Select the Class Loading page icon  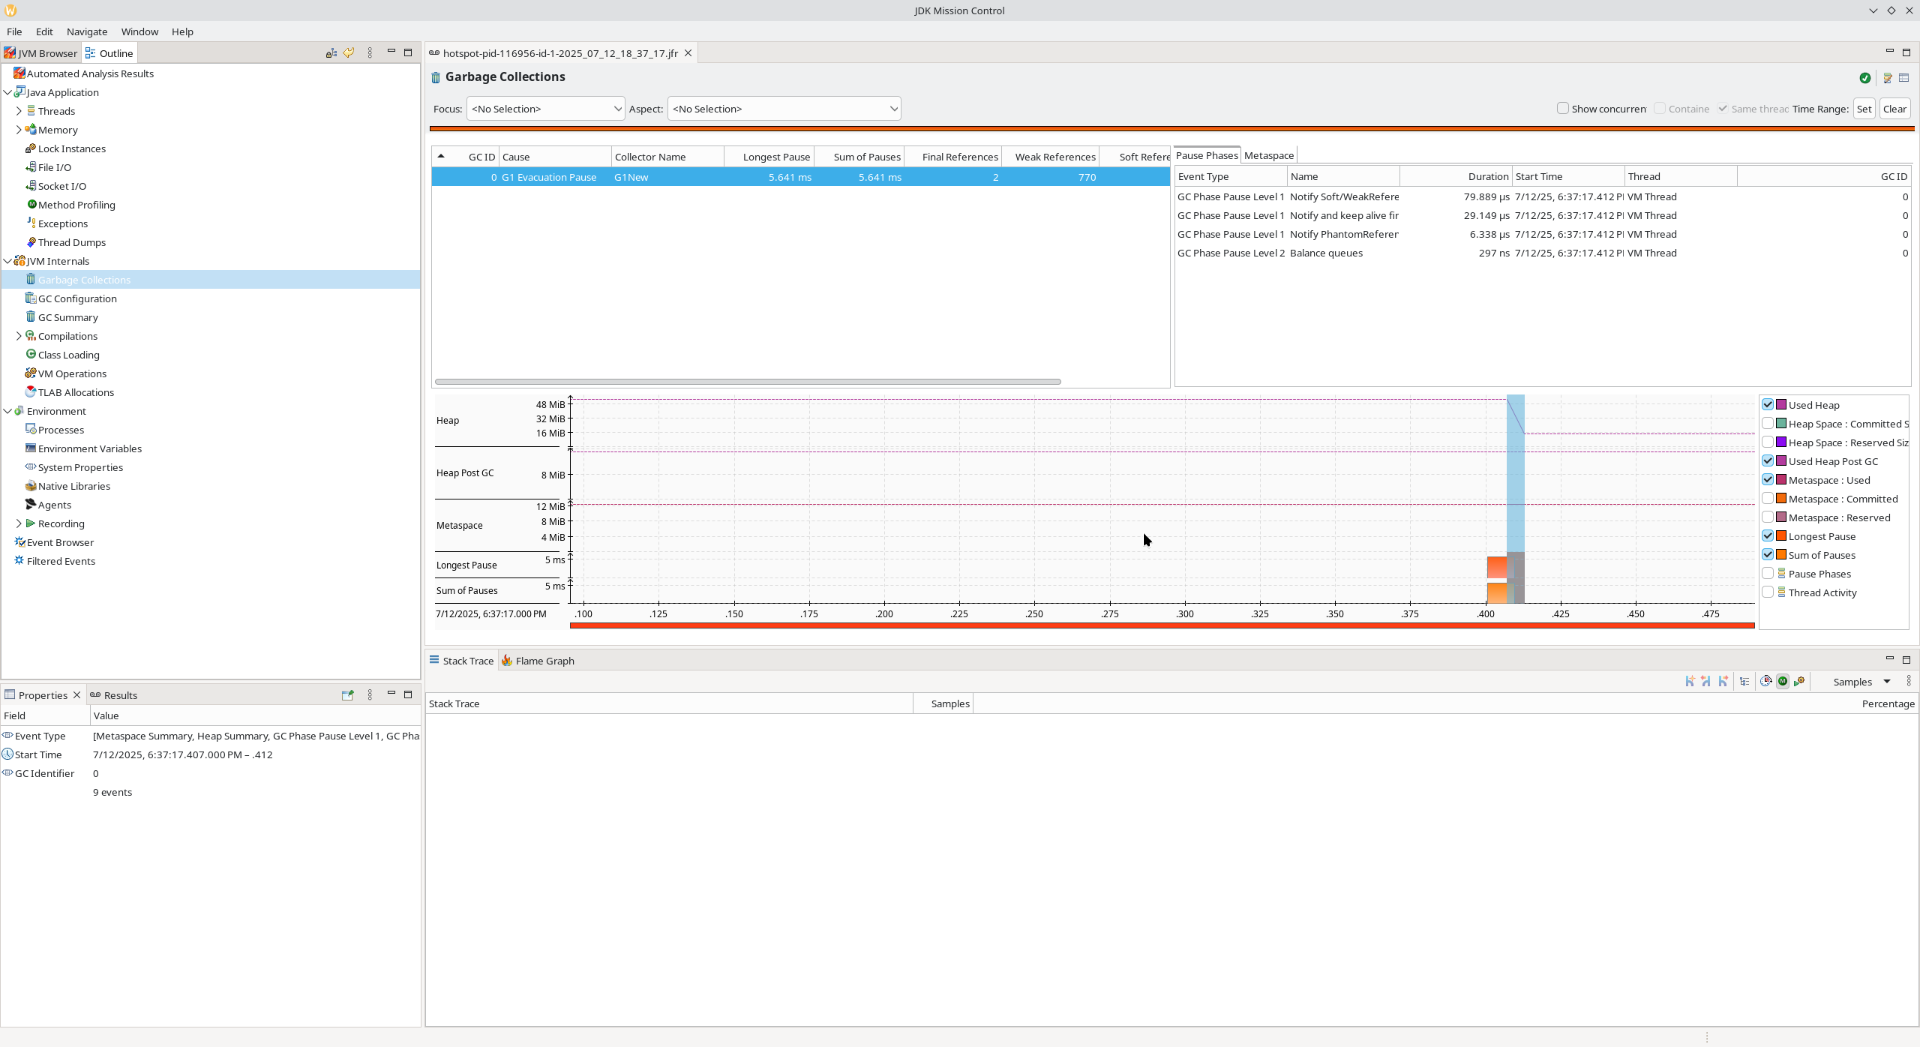click(x=31, y=354)
